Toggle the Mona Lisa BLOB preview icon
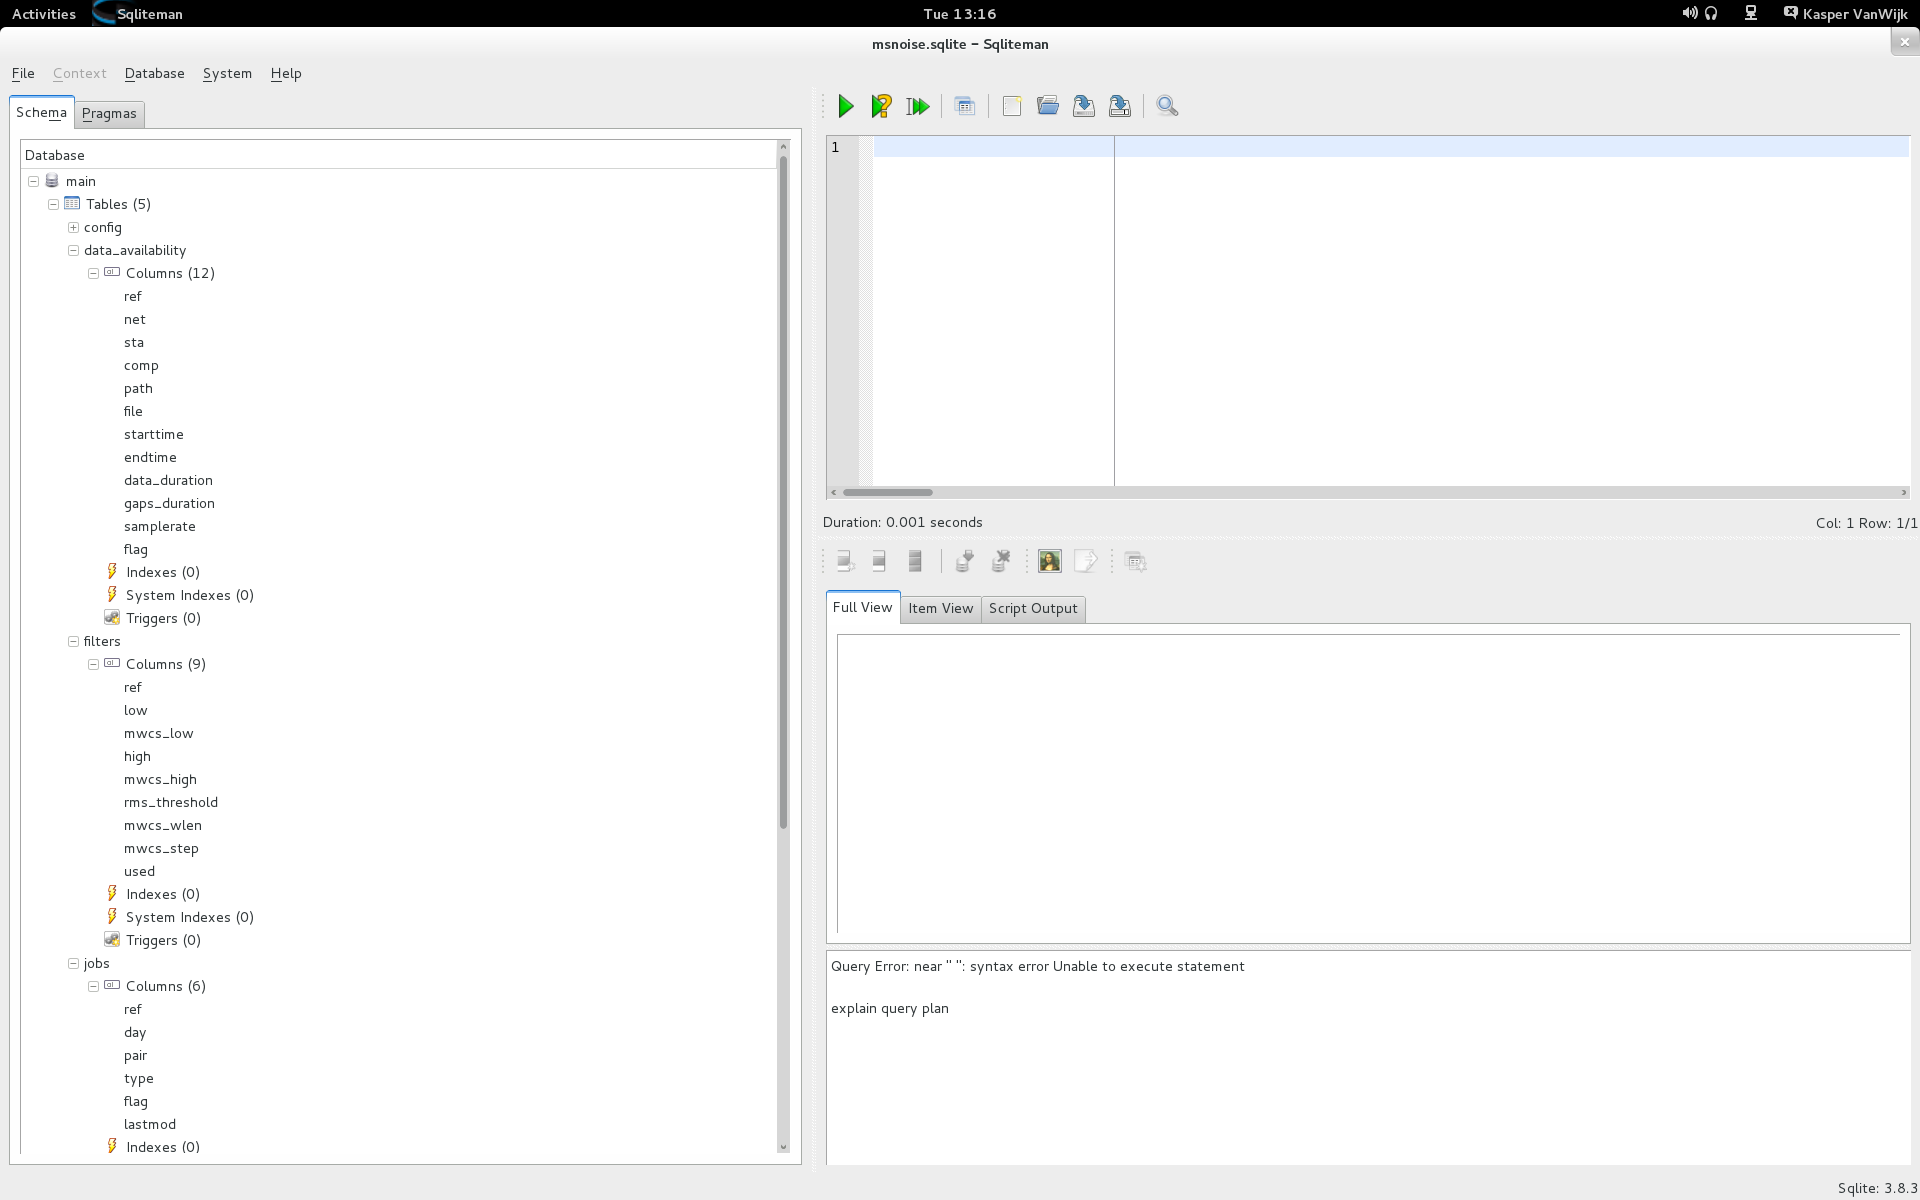The image size is (1920, 1200). 1049,561
